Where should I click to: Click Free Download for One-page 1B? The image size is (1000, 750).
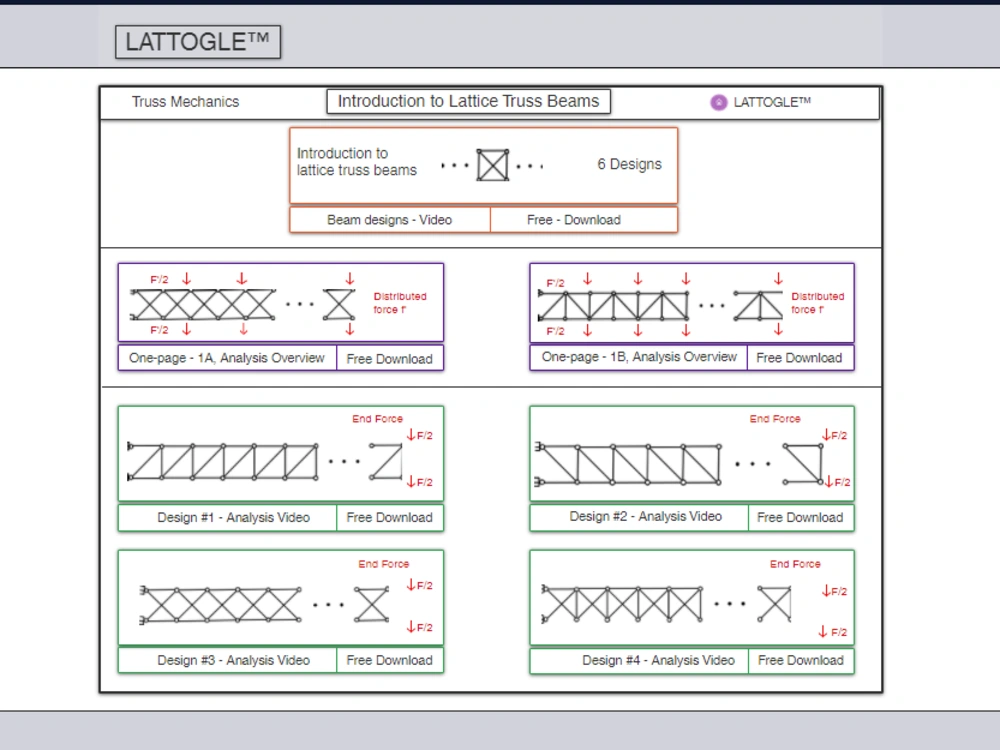coord(800,358)
